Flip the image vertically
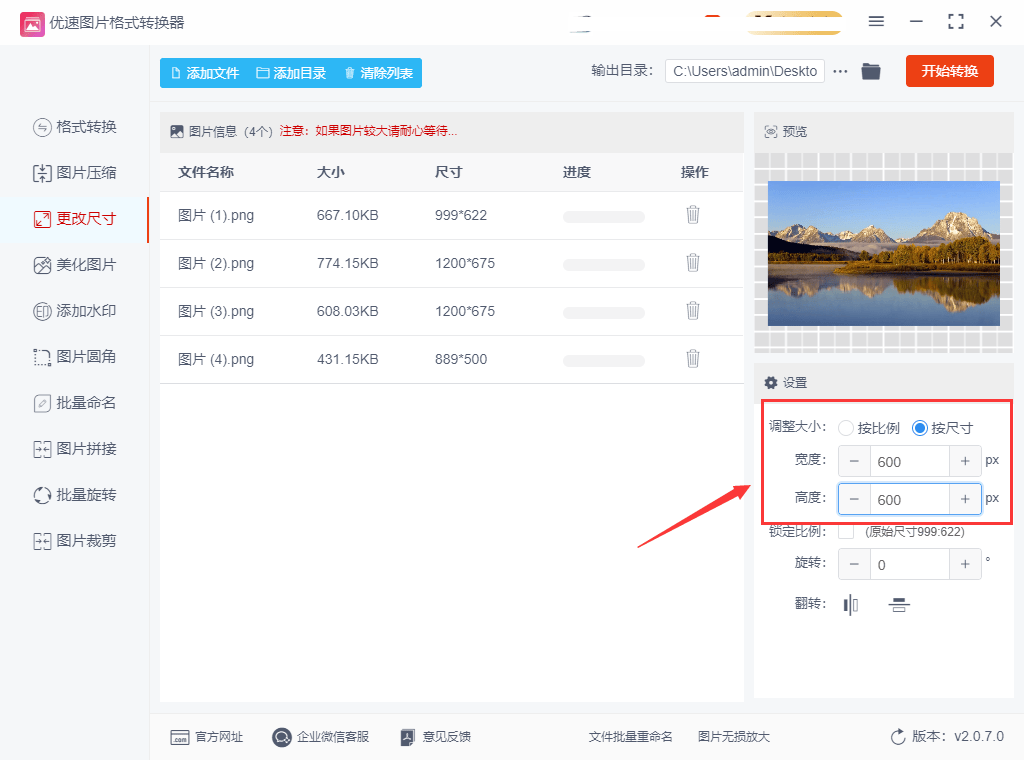1024x760 pixels. tap(898, 604)
